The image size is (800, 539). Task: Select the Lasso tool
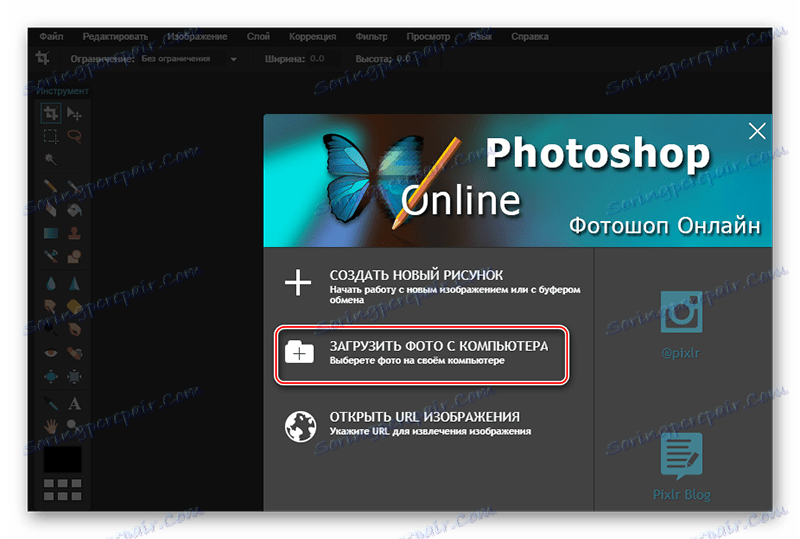[74, 136]
